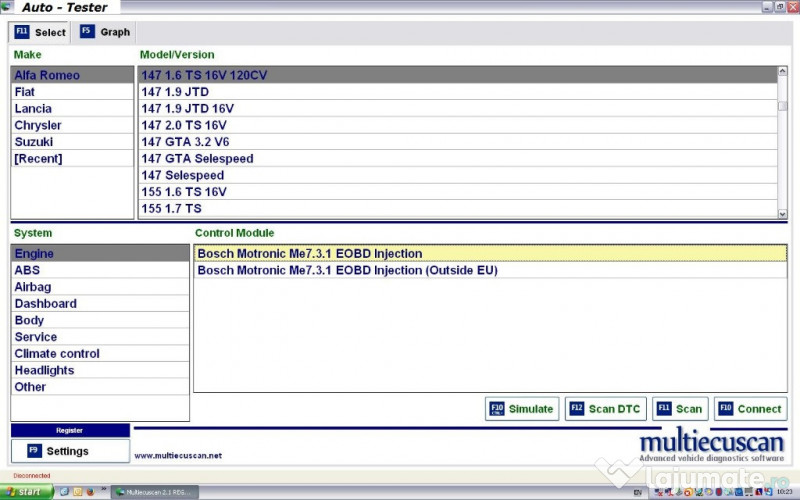Select model 147 1.6 TS 16V 120CV
Image resolution: width=800 pixels, height=500 pixels.
click(458, 75)
